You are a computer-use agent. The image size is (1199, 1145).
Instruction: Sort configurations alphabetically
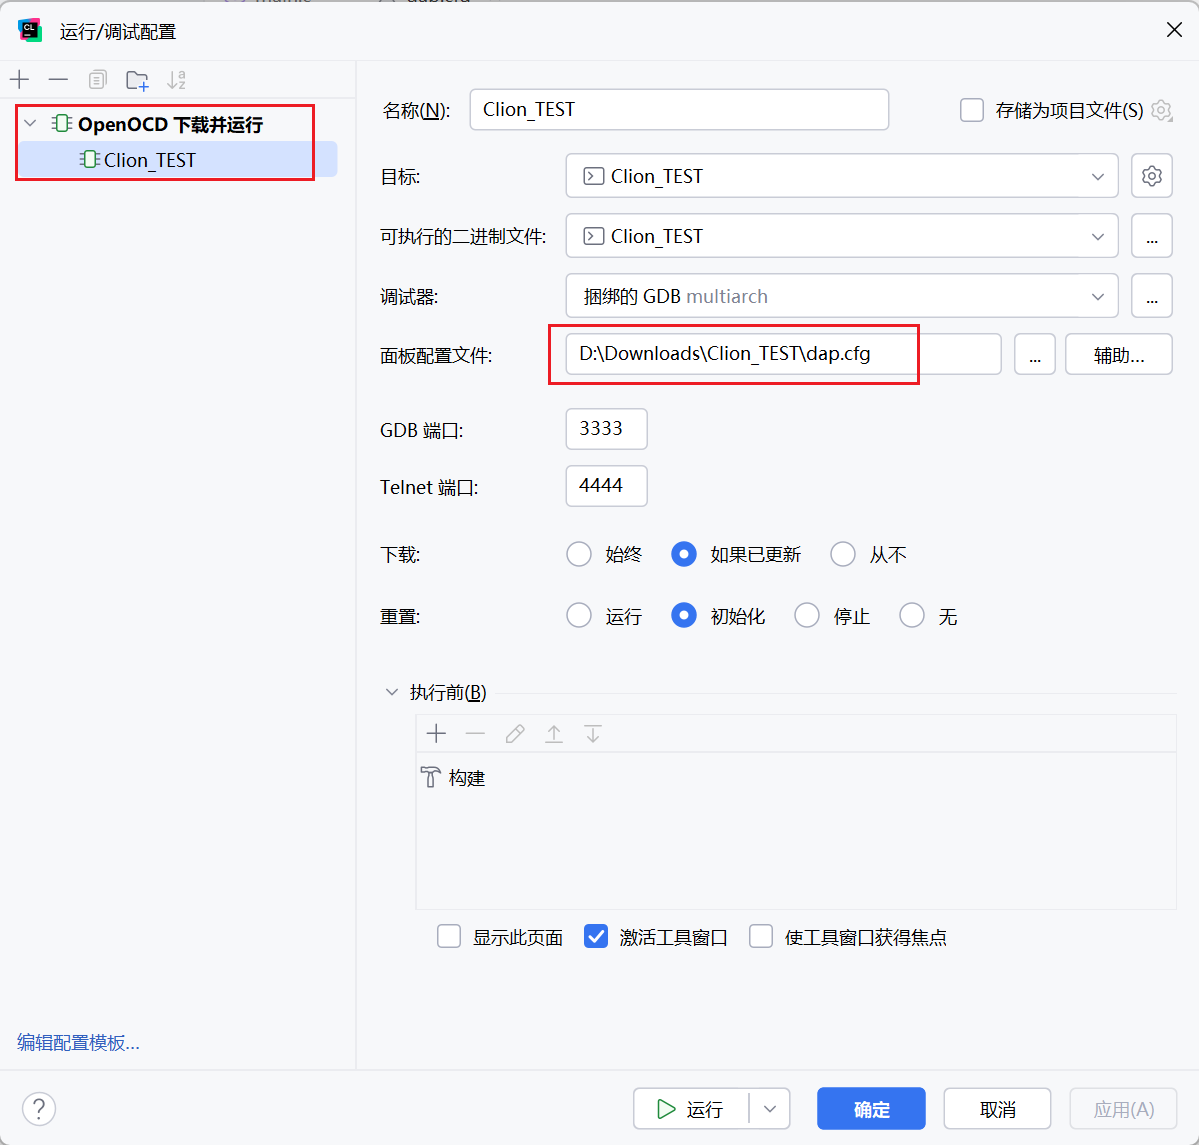[x=177, y=80]
